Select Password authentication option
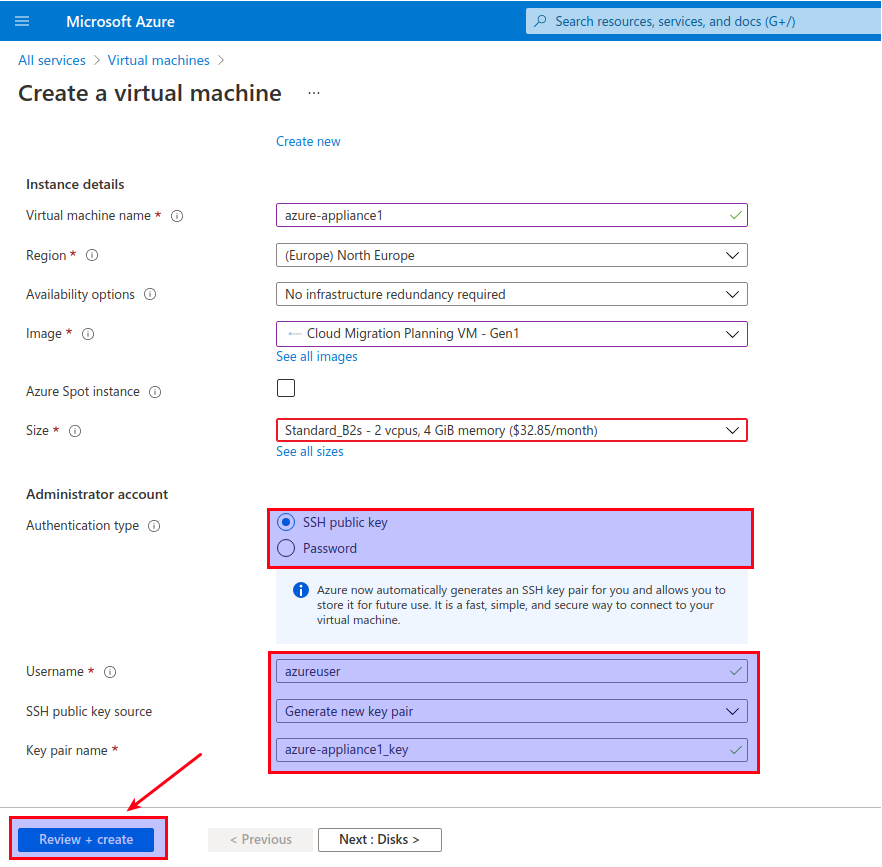Image resolution: width=882 pixels, height=867 pixels. point(286,548)
